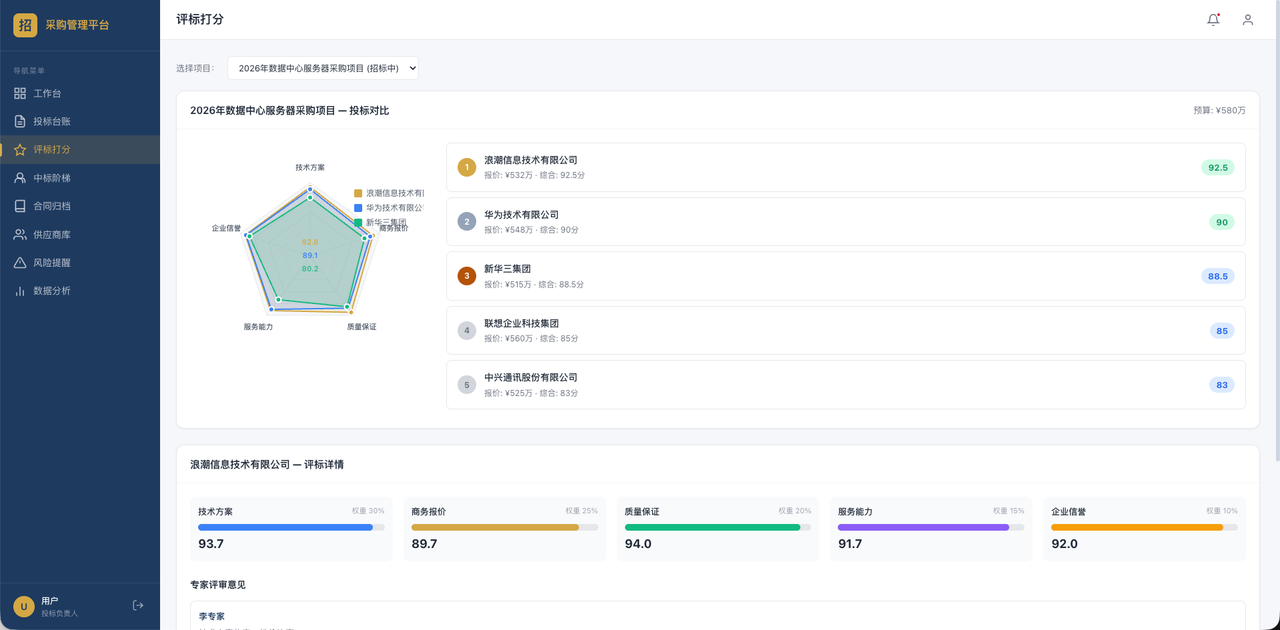Image resolution: width=1280 pixels, height=630 pixels.
Task: Click the 技术方案 blue progress bar
Action: (x=291, y=527)
